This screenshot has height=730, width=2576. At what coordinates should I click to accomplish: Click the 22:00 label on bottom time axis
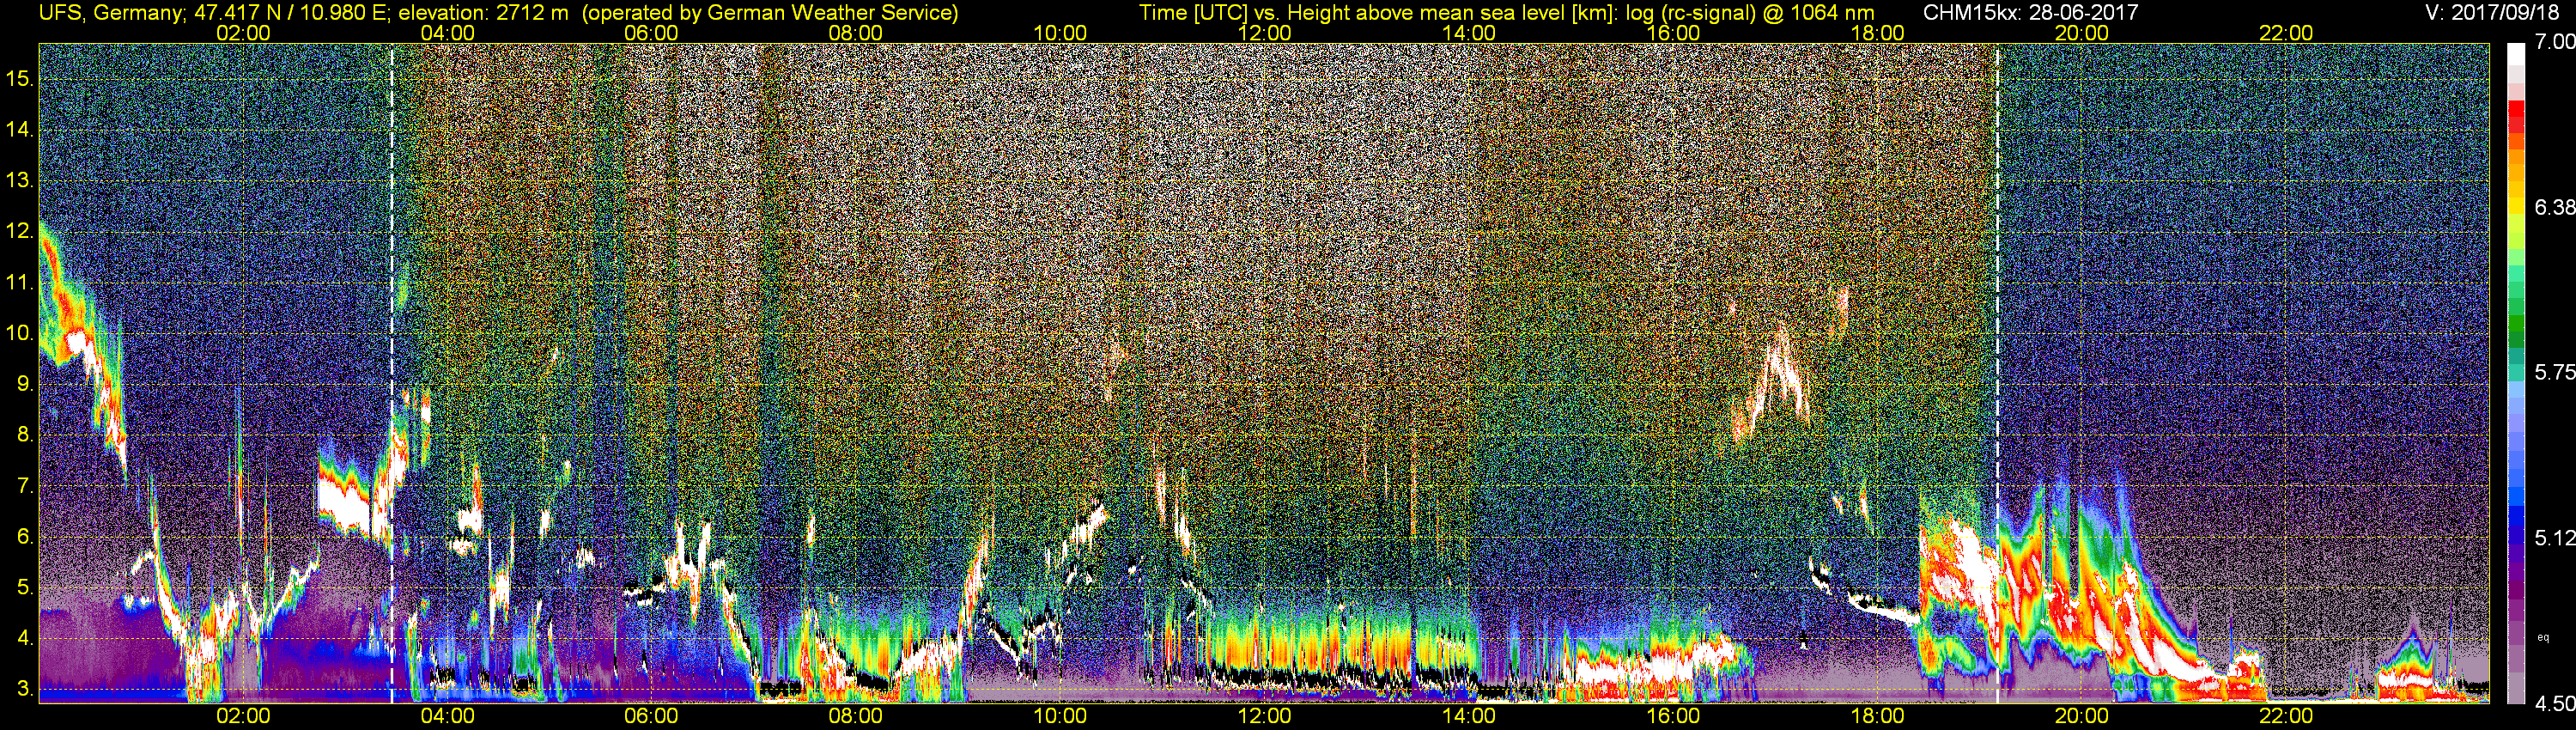click(2286, 717)
